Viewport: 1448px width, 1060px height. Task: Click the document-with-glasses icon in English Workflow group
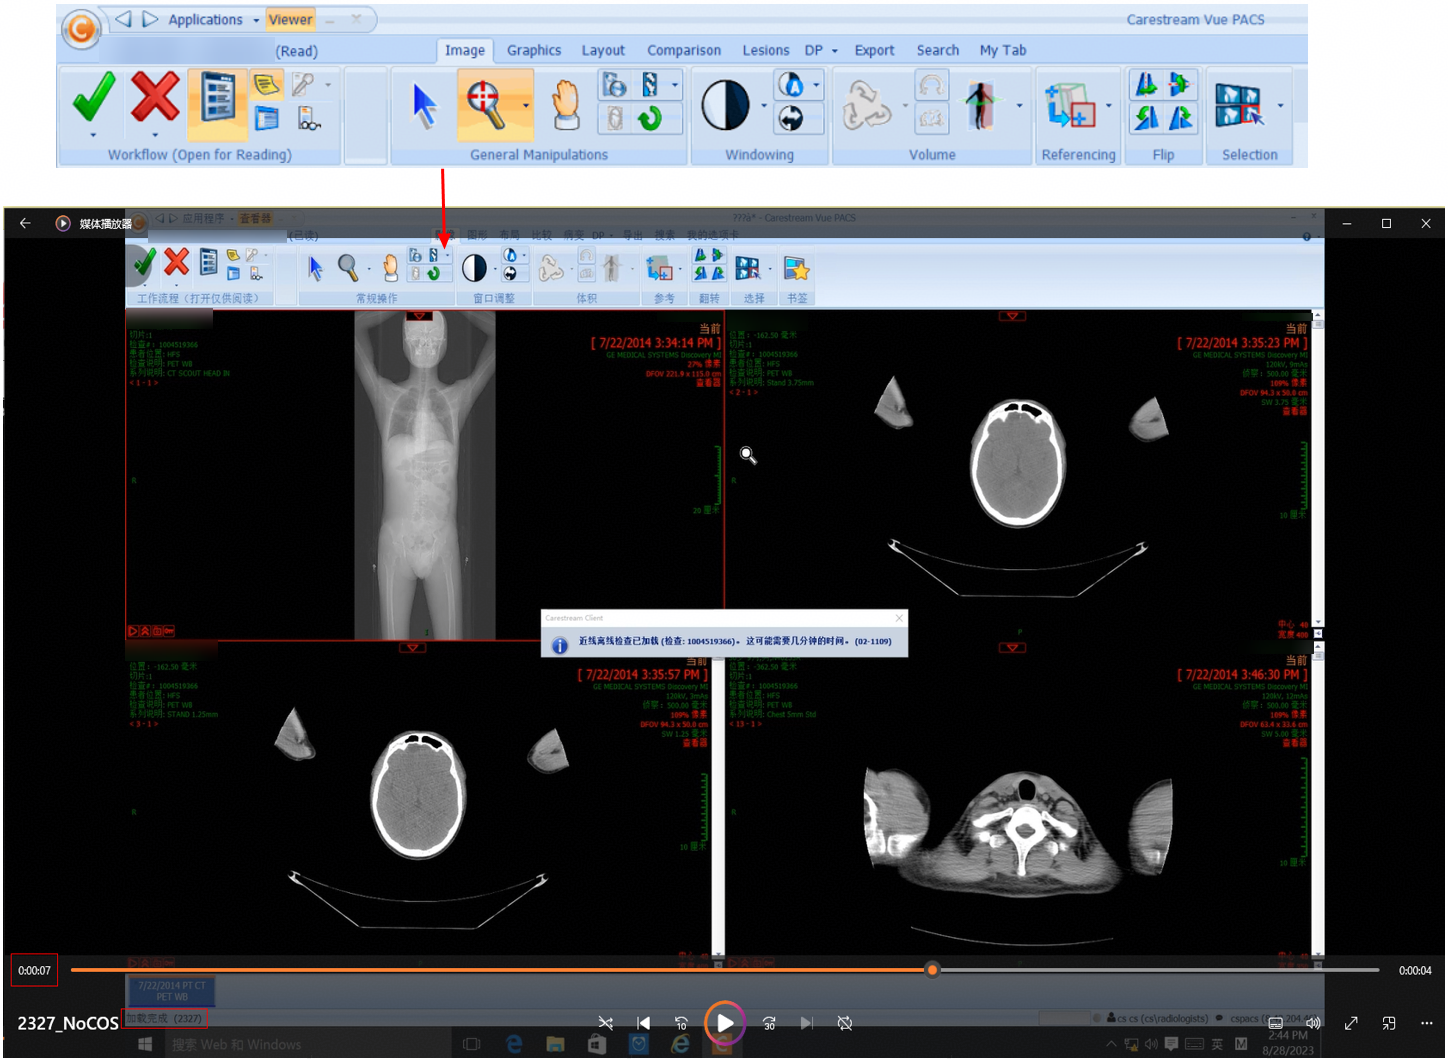point(309,119)
